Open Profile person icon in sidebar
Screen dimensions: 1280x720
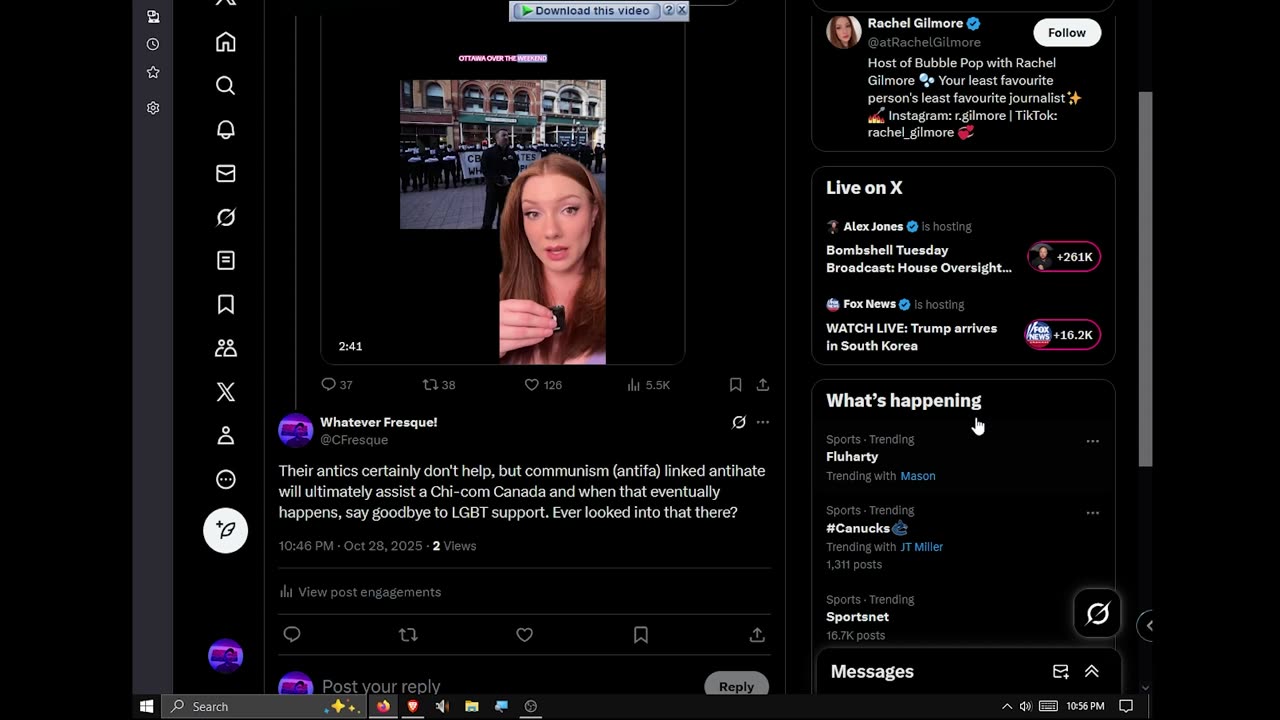[x=226, y=435]
